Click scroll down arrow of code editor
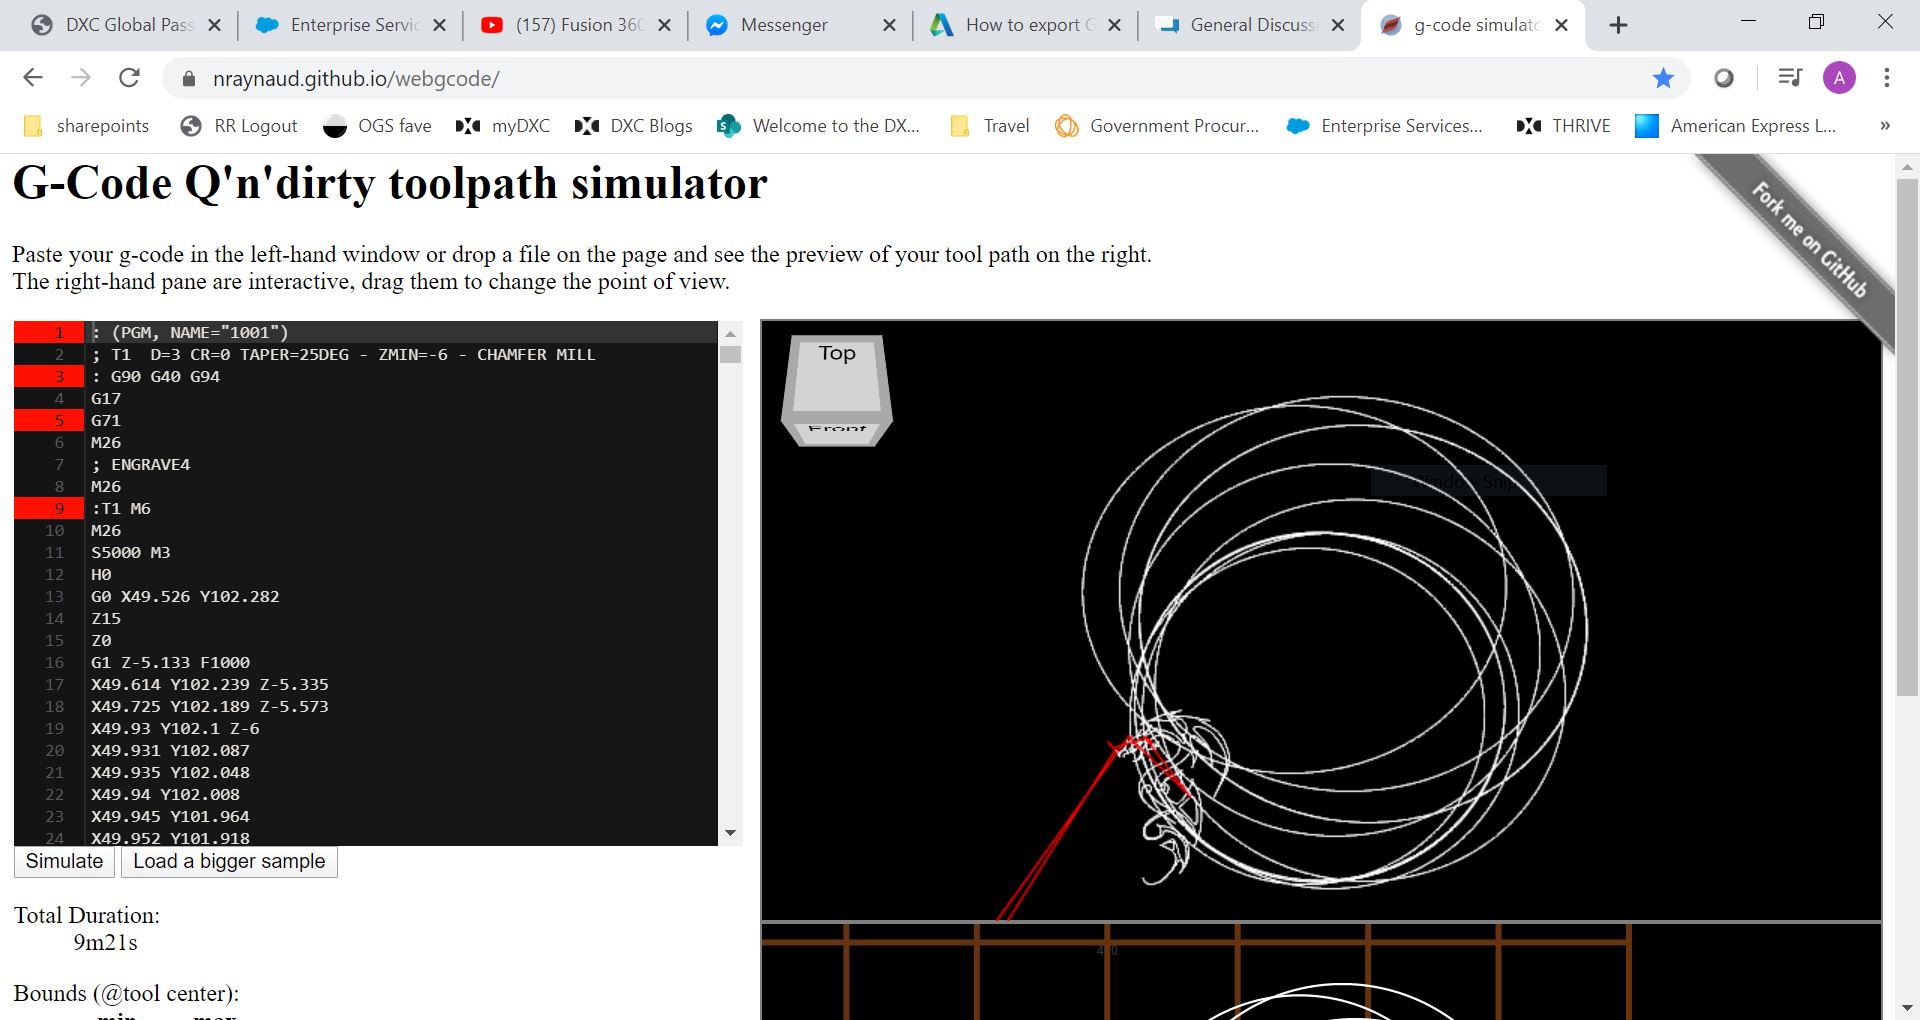 (x=730, y=833)
